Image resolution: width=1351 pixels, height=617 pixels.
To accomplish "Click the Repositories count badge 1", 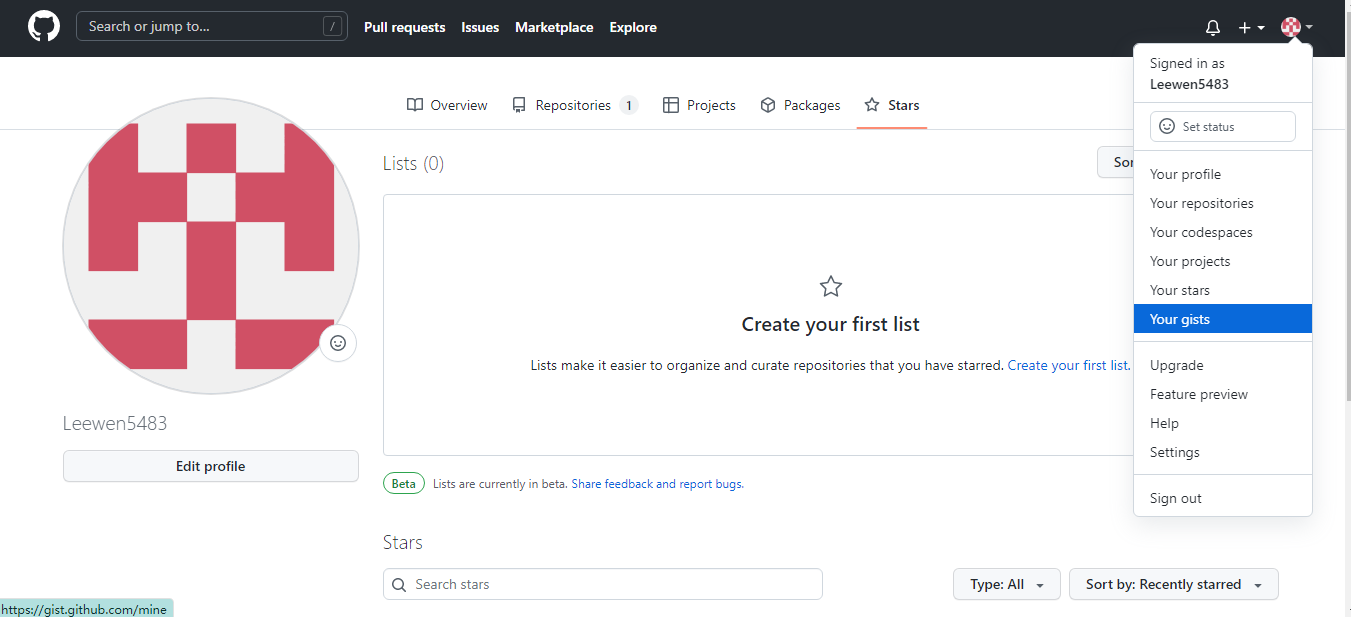I will tap(629, 106).
